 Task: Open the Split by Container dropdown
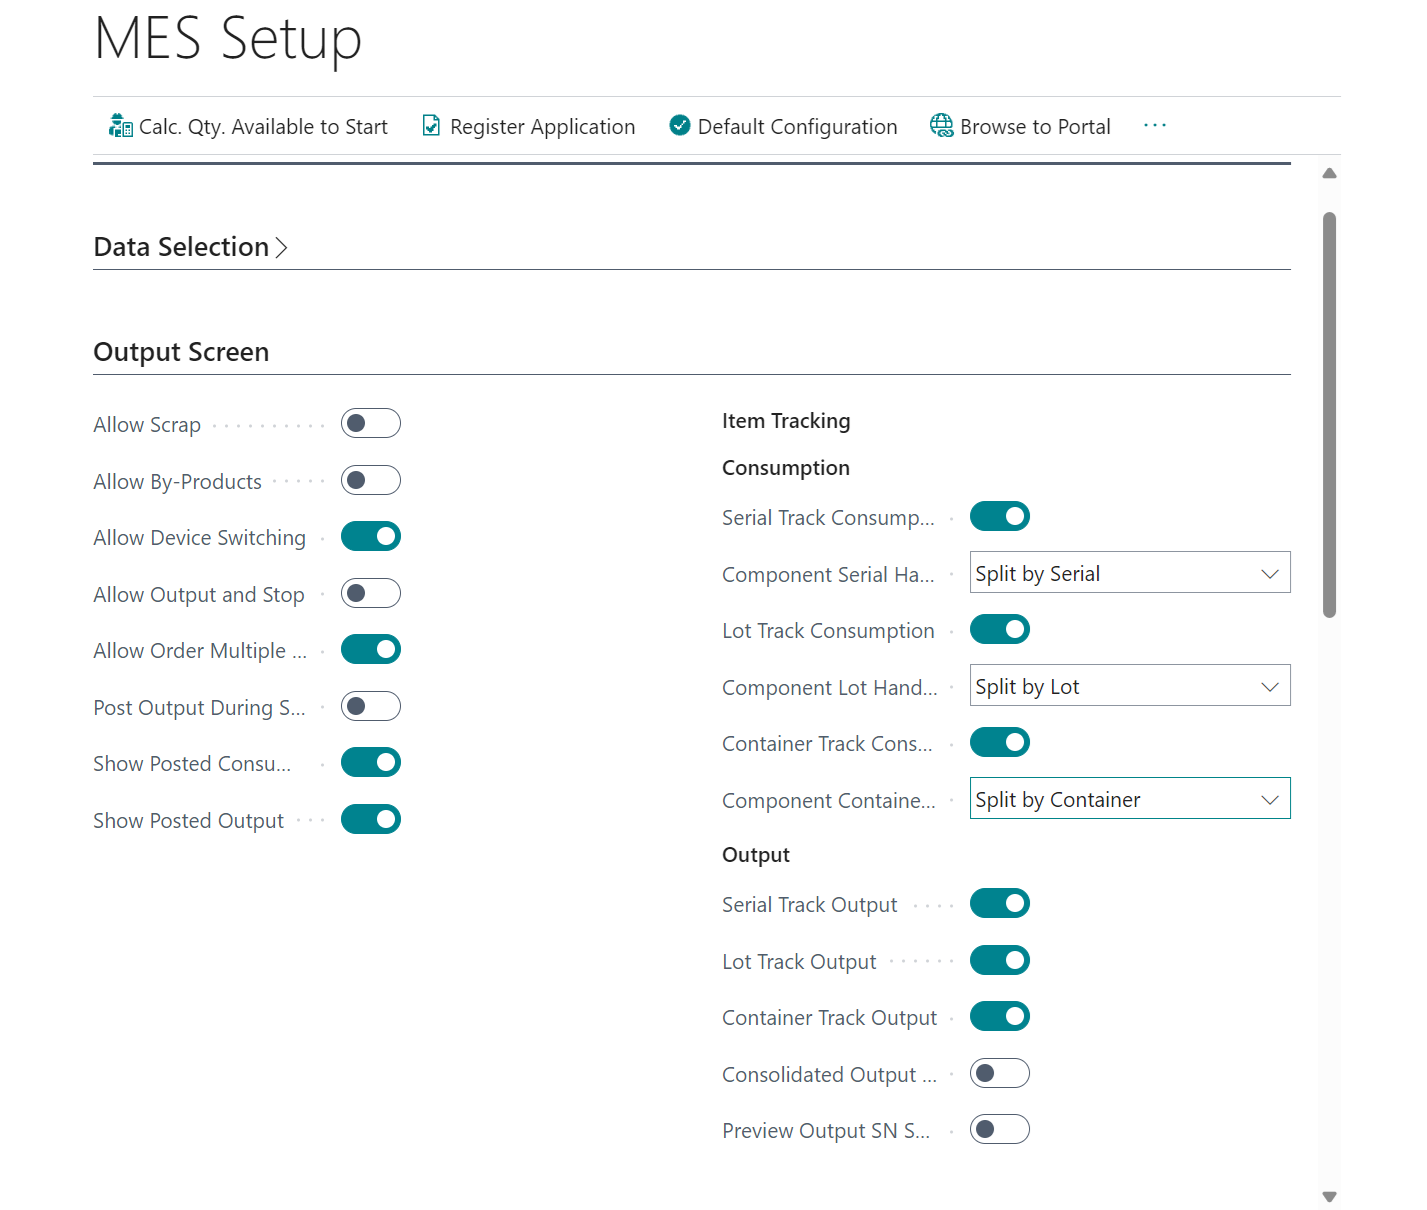point(1269,798)
